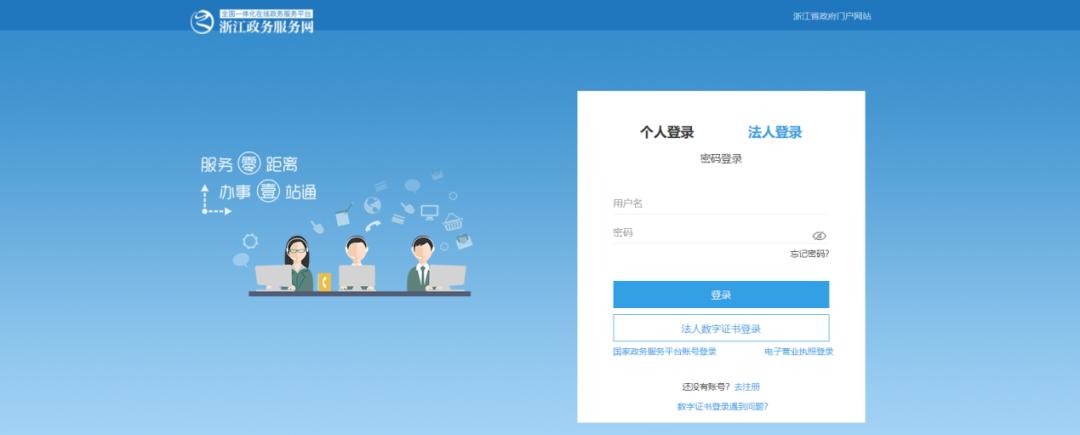The height and width of the screenshot is (435, 1080).
Task: Focus the 用户名 input field
Action: click(x=720, y=203)
